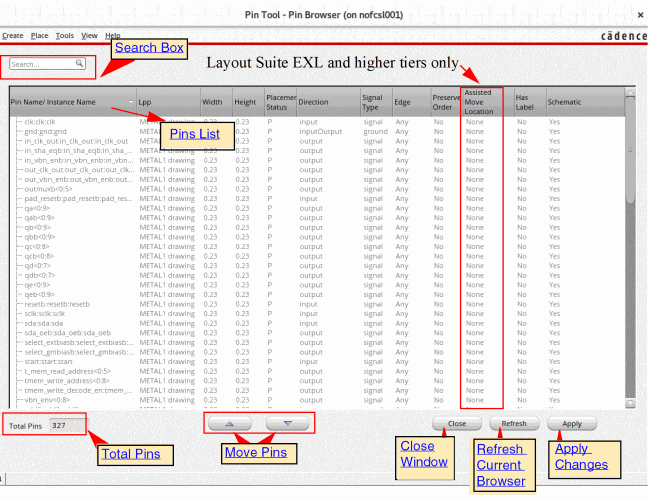Sort by Pin Name/Instance Name column header
The image size is (648, 499).
(73, 102)
